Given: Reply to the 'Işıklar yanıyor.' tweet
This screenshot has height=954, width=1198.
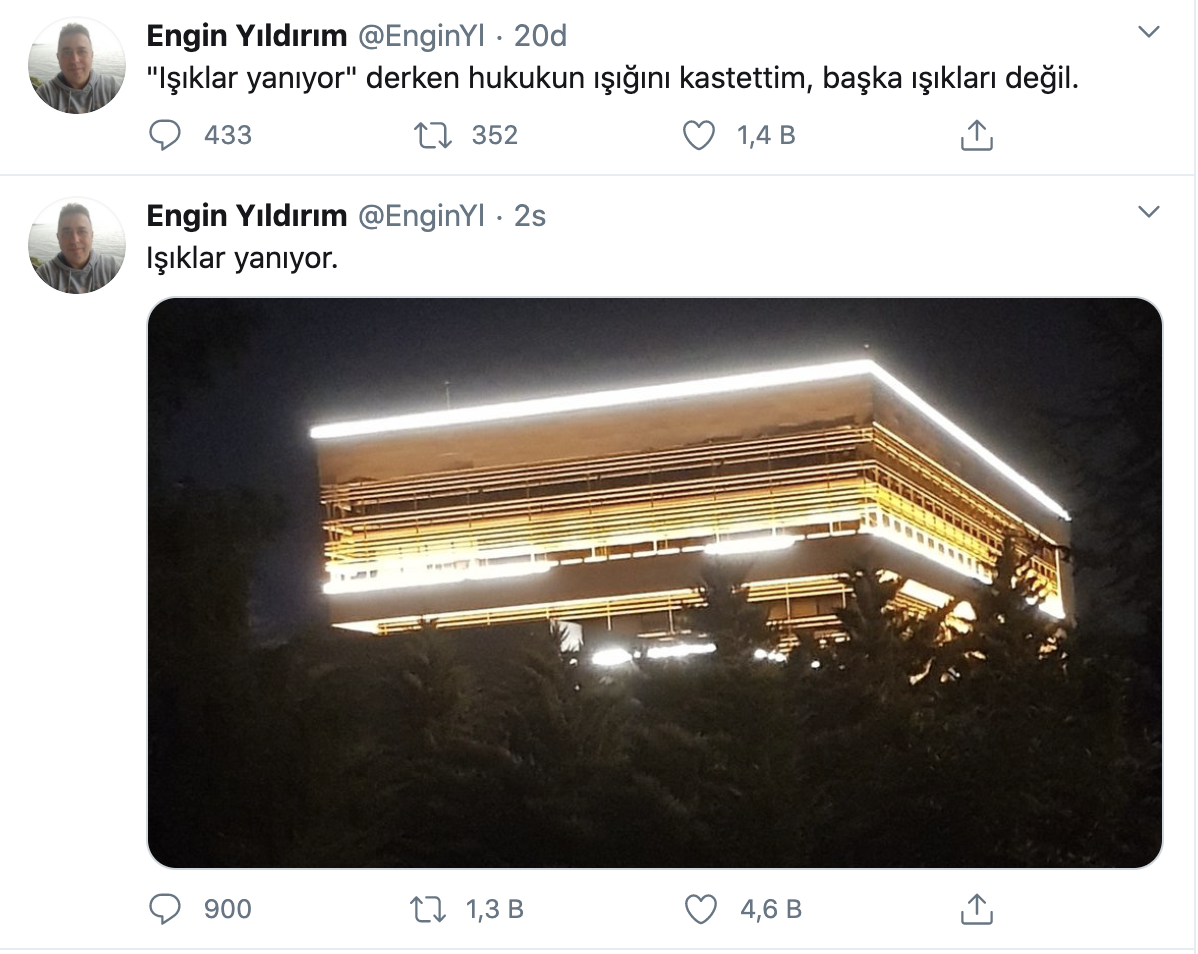Looking at the screenshot, I should pos(164,909).
